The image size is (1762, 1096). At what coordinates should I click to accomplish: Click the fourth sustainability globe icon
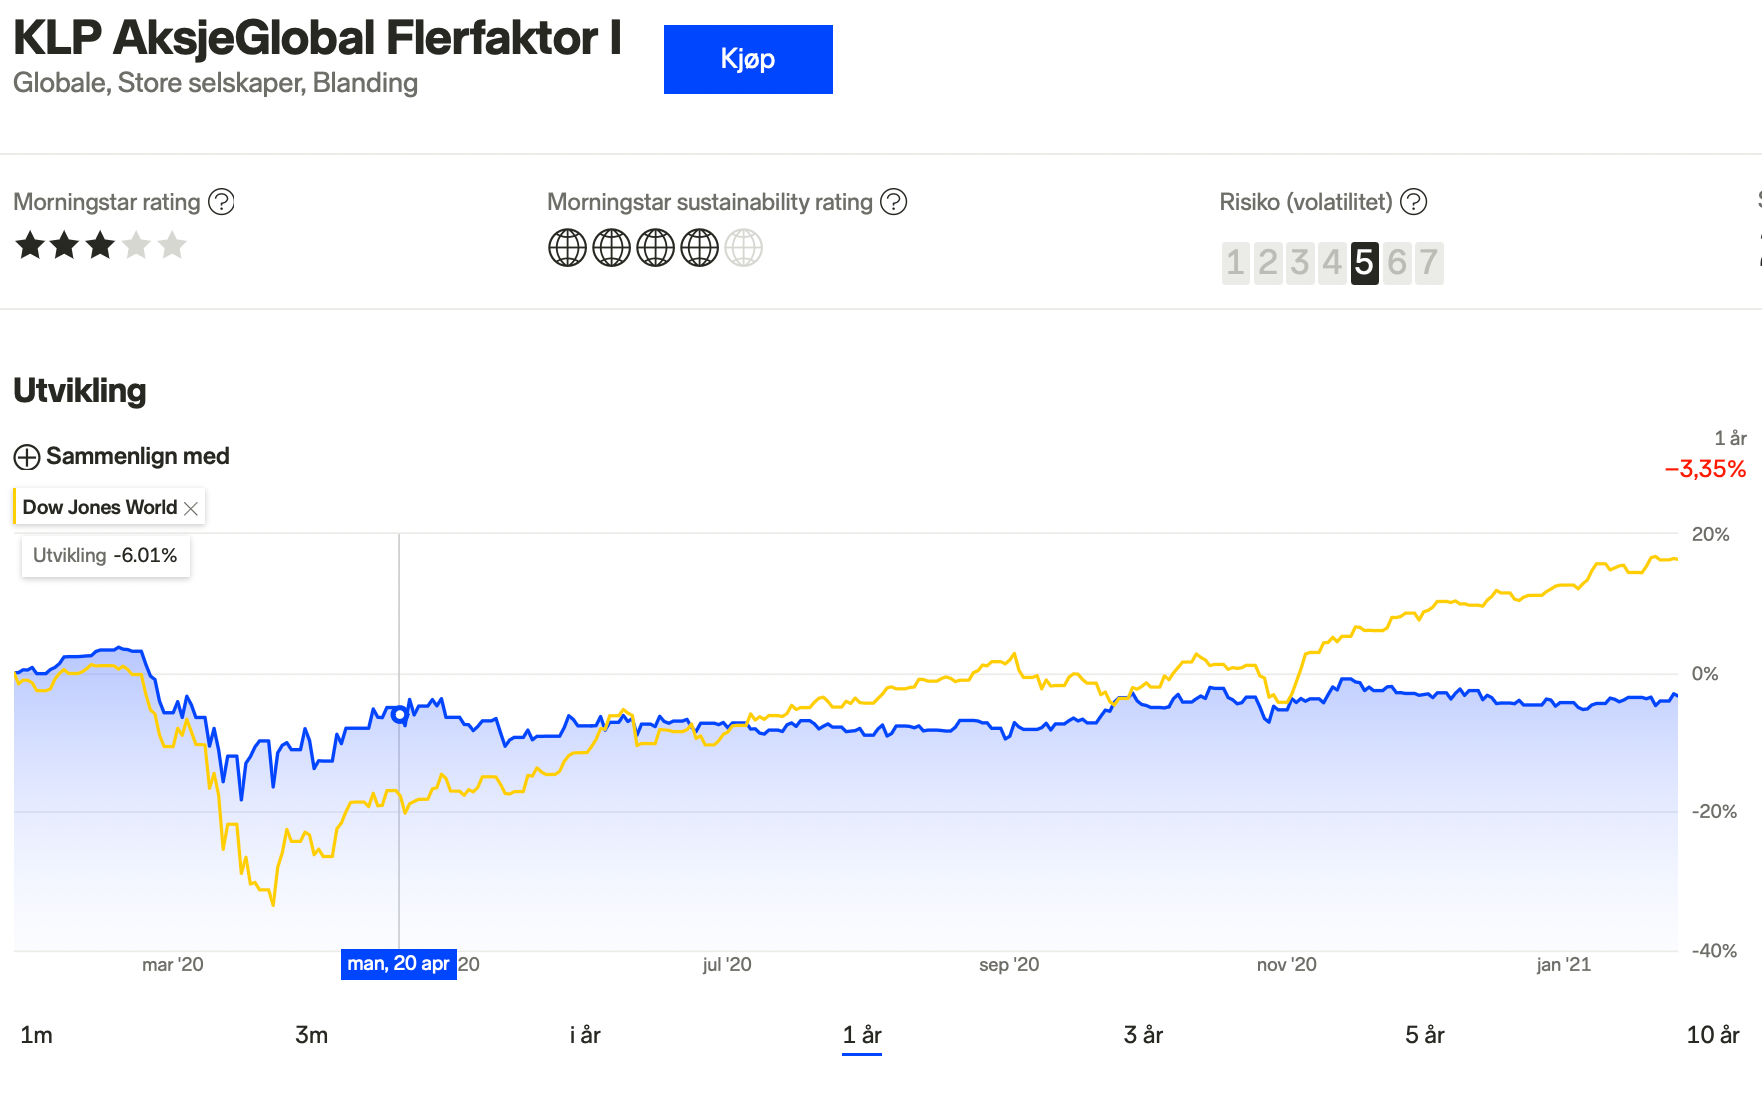tap(699, 248)
